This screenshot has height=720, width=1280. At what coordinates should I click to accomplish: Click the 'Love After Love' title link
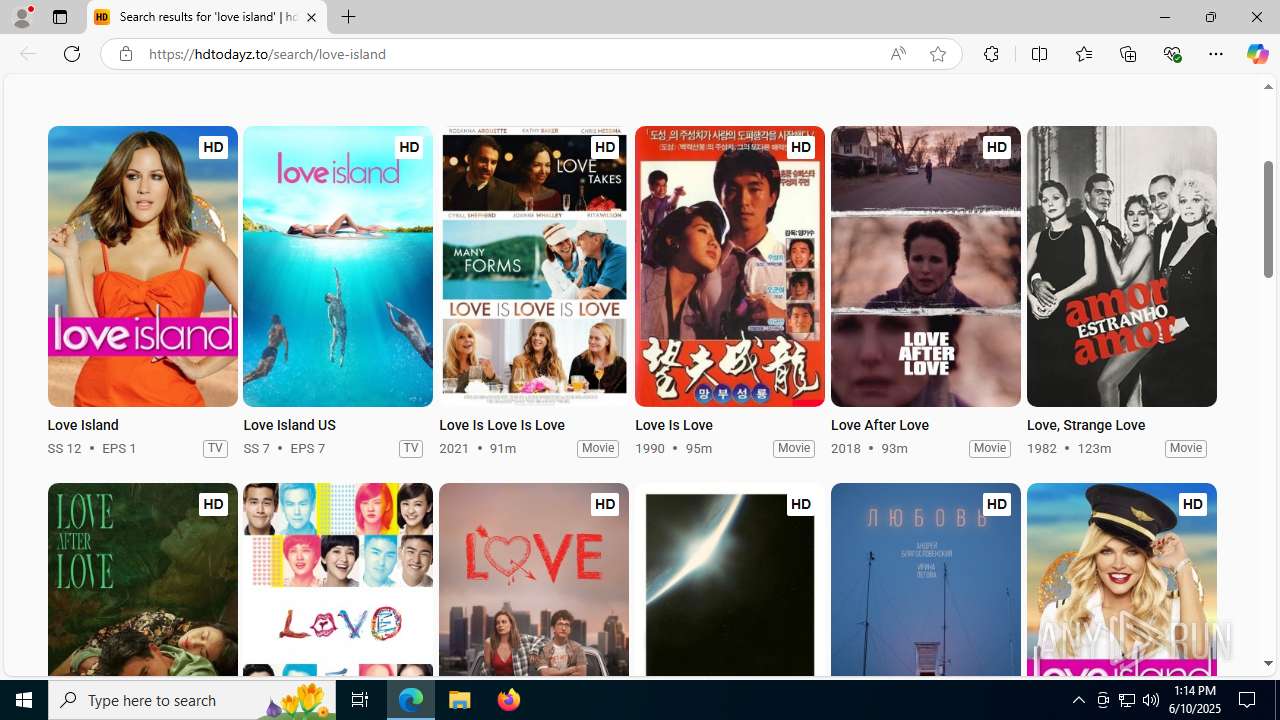click(x=880, y=425)
